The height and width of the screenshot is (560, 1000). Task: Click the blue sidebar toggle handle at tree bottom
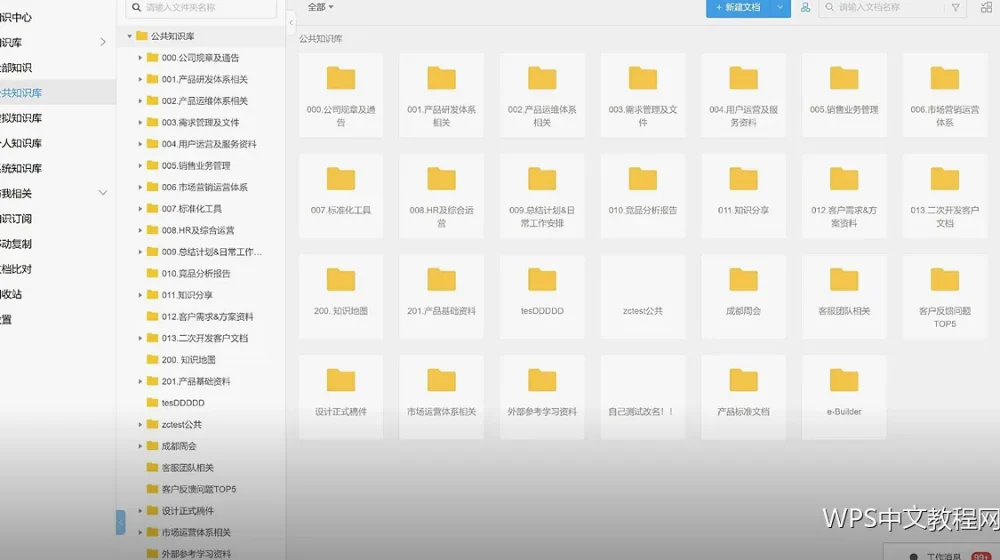[121, 522]
